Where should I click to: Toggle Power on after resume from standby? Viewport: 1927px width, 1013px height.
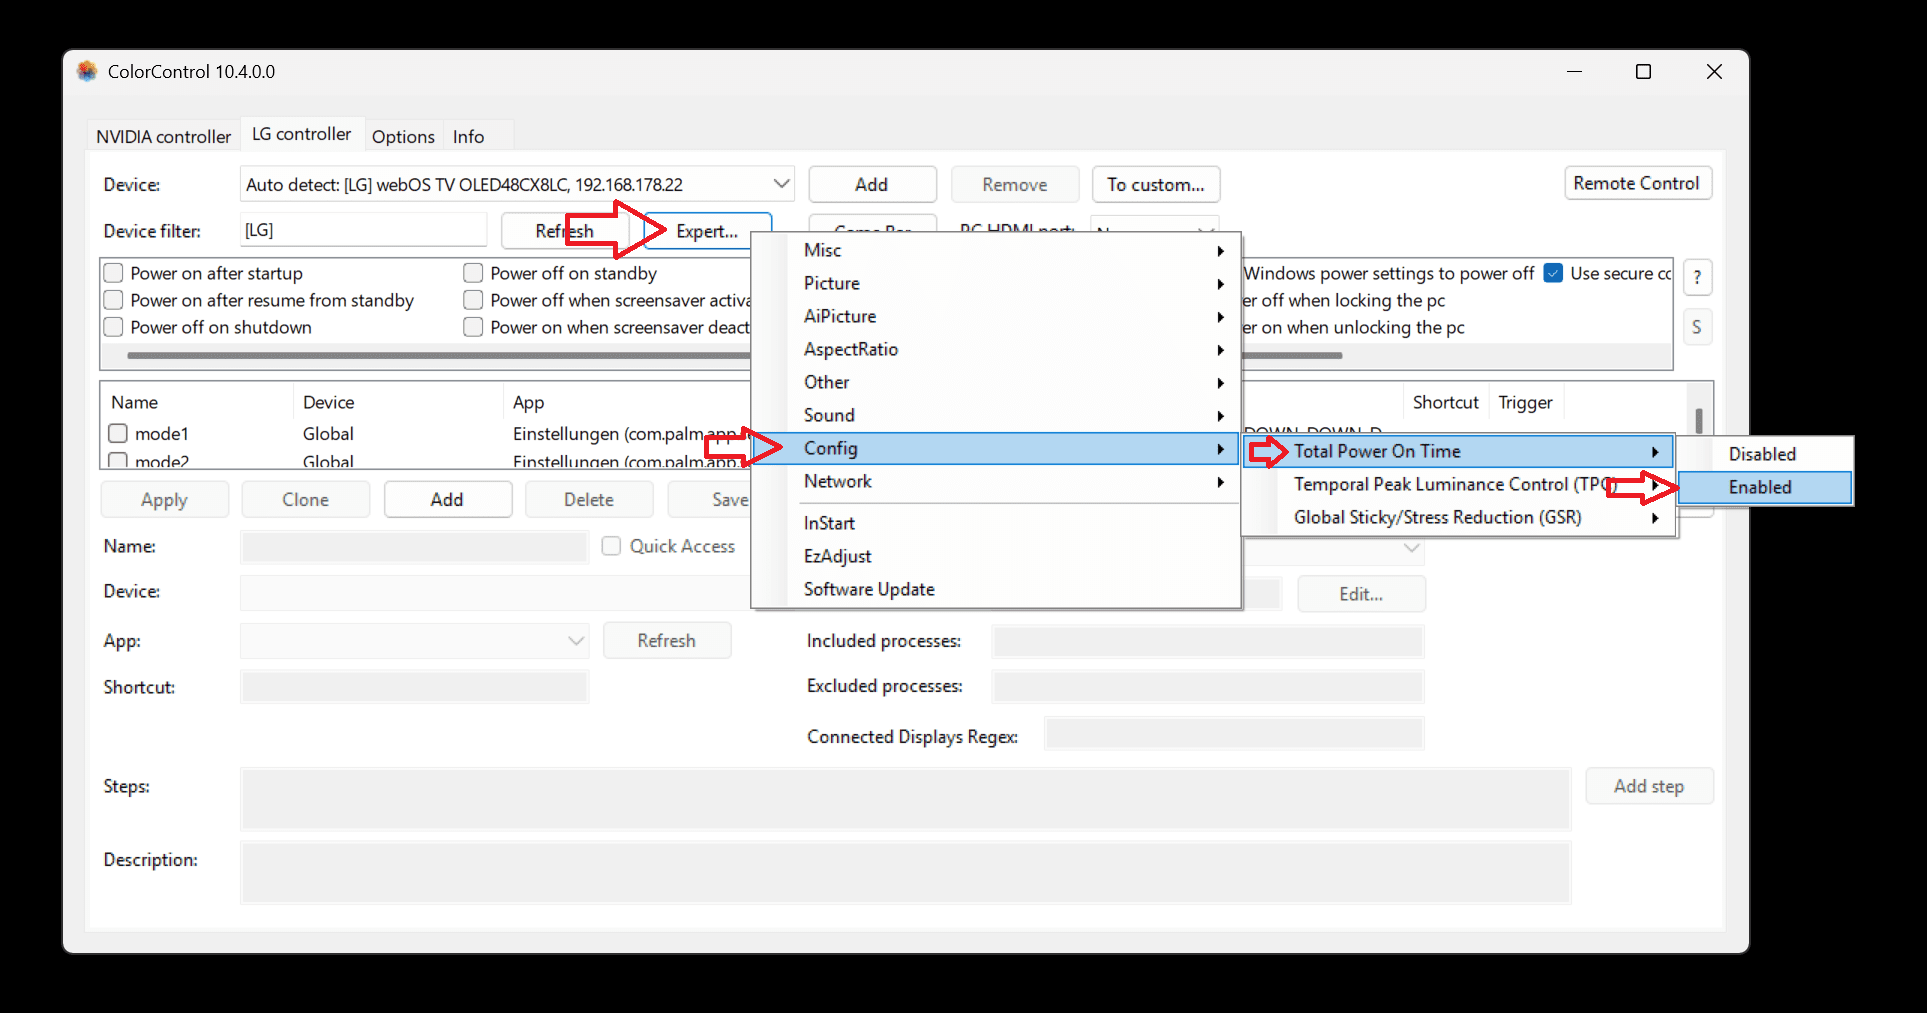(114, 300)
